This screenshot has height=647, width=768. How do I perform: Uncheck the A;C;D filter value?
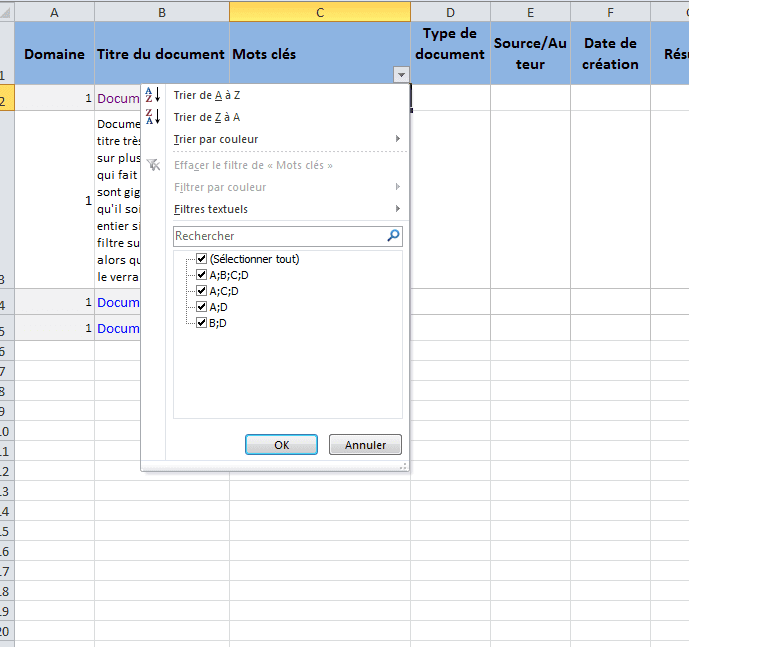(x=202, y=291)
